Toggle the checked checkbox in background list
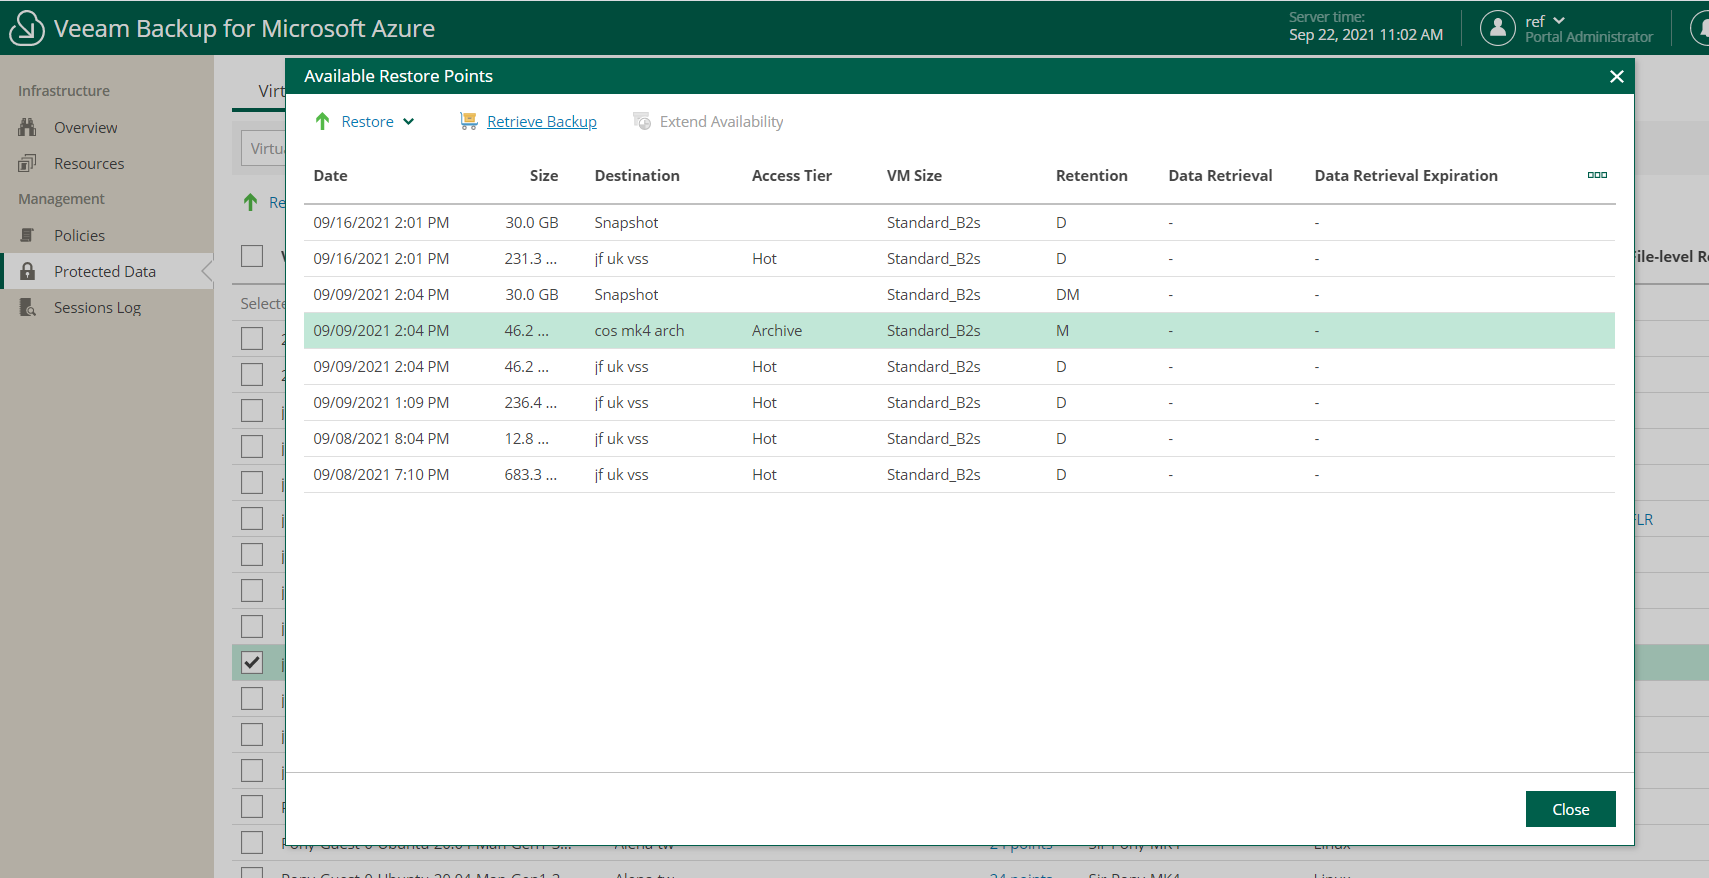Image resolution: width=1709 pixels, height=878 pixels. [252, 662]
